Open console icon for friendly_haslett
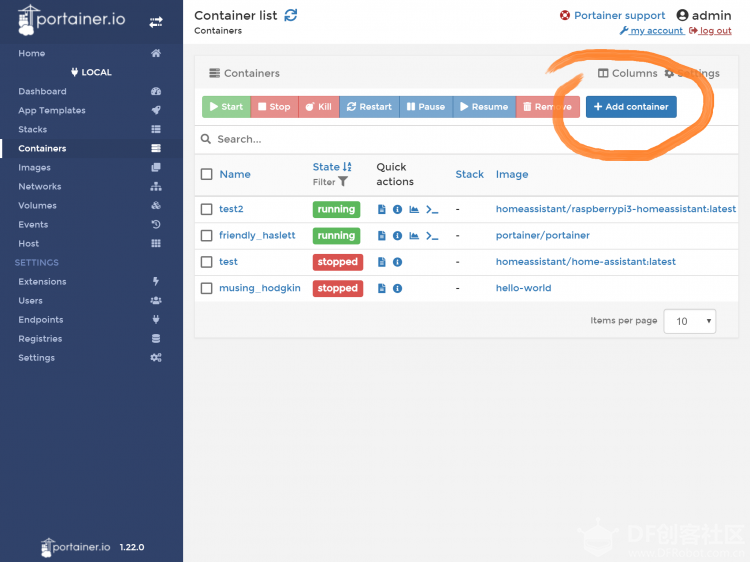750x562 pixels. [432, 236]
